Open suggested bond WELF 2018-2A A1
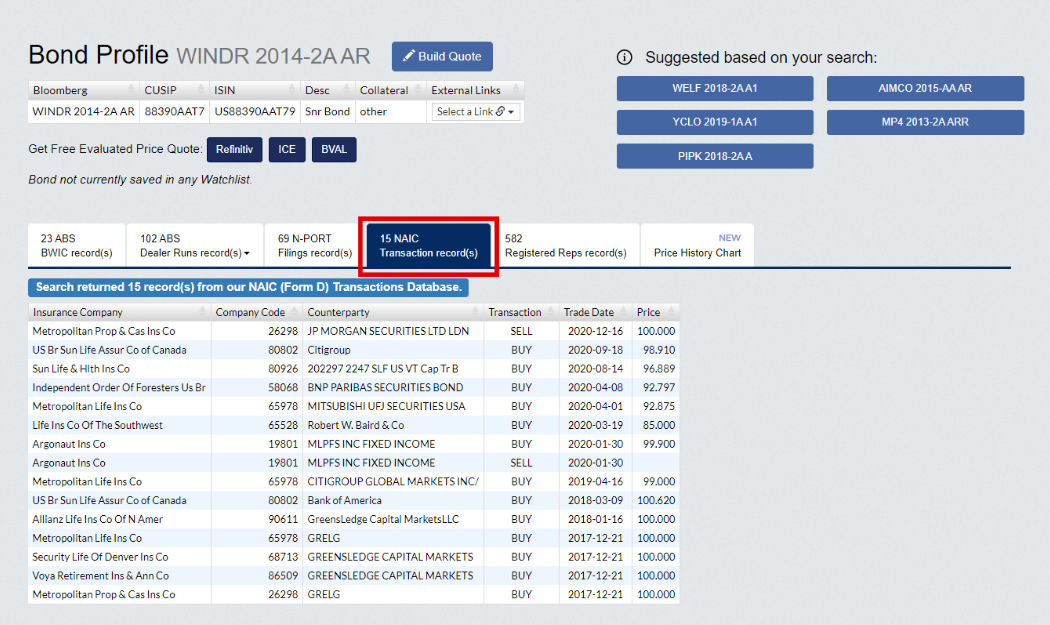Viewport: 1050px width, 625px height. (714, 89)
